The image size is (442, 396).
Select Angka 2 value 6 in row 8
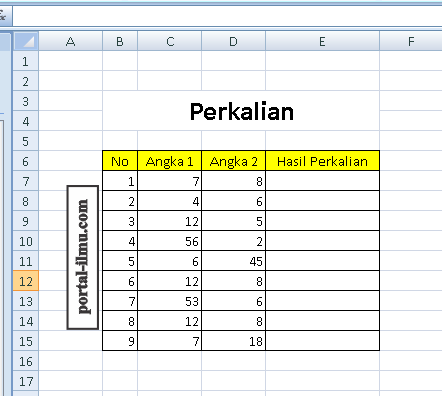[233, 201]
